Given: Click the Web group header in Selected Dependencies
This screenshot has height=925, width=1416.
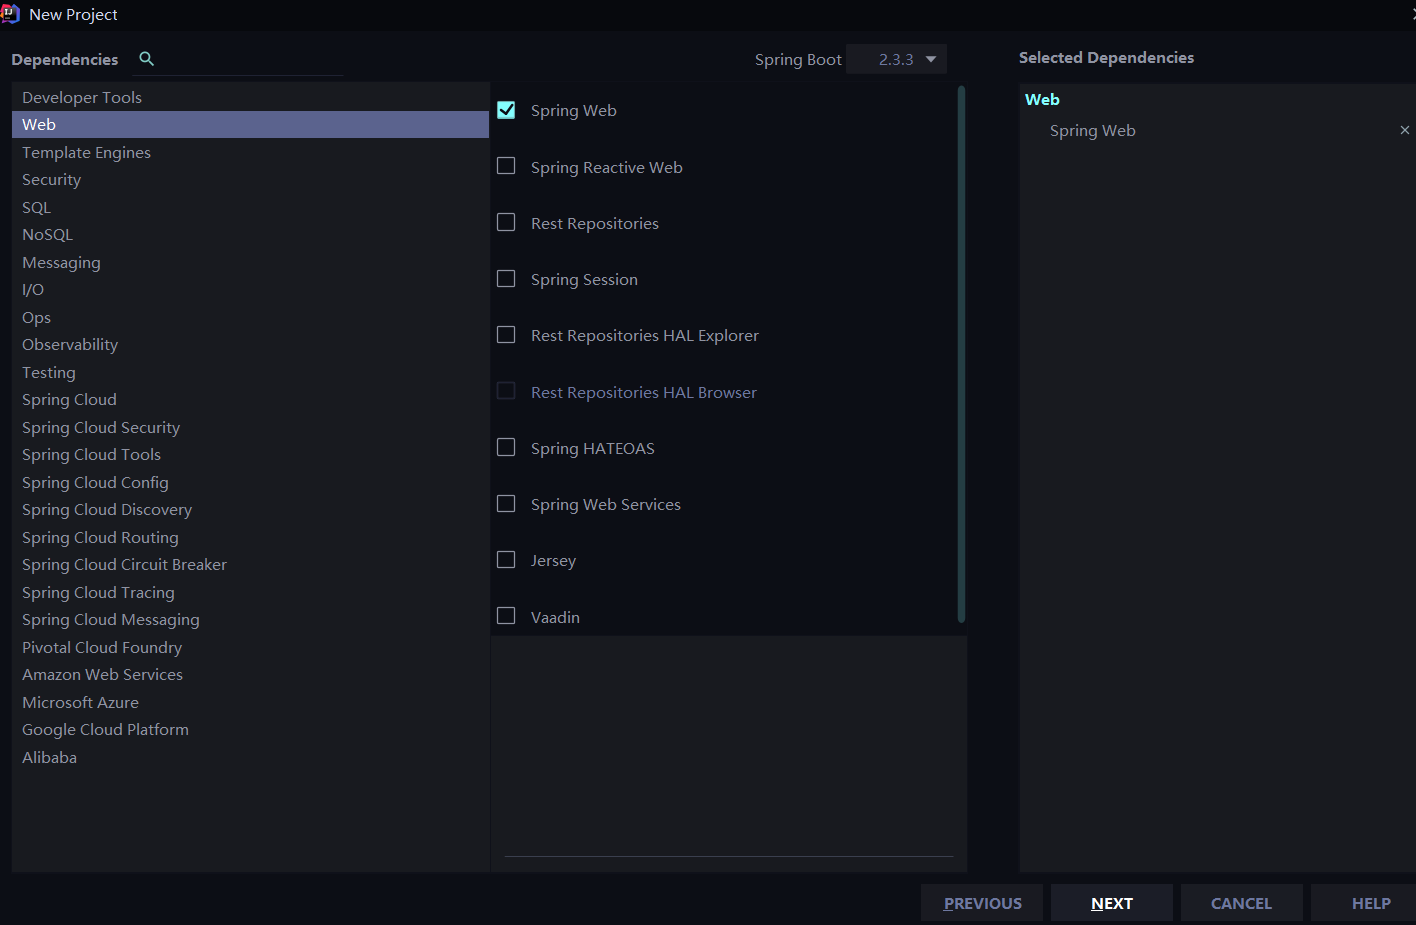Looking at the screenshot, I should coord(1042,99).
